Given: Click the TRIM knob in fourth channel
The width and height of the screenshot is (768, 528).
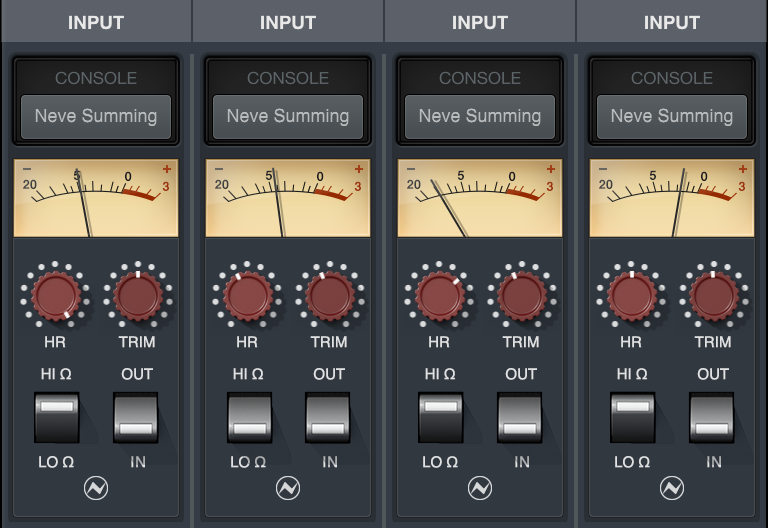Looking at the screenshot, I should [x=714, y=296].
